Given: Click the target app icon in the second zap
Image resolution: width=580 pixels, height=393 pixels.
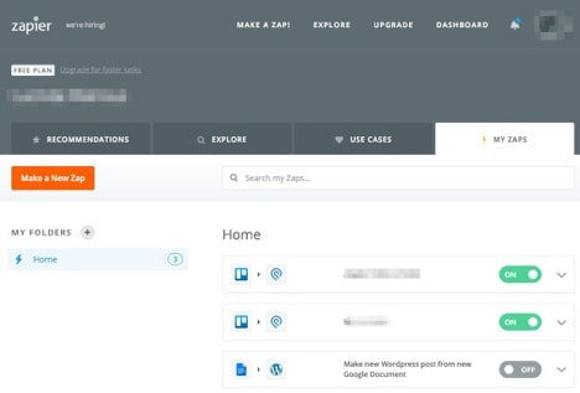Looking at the screenshot, I should click(276, 322).
